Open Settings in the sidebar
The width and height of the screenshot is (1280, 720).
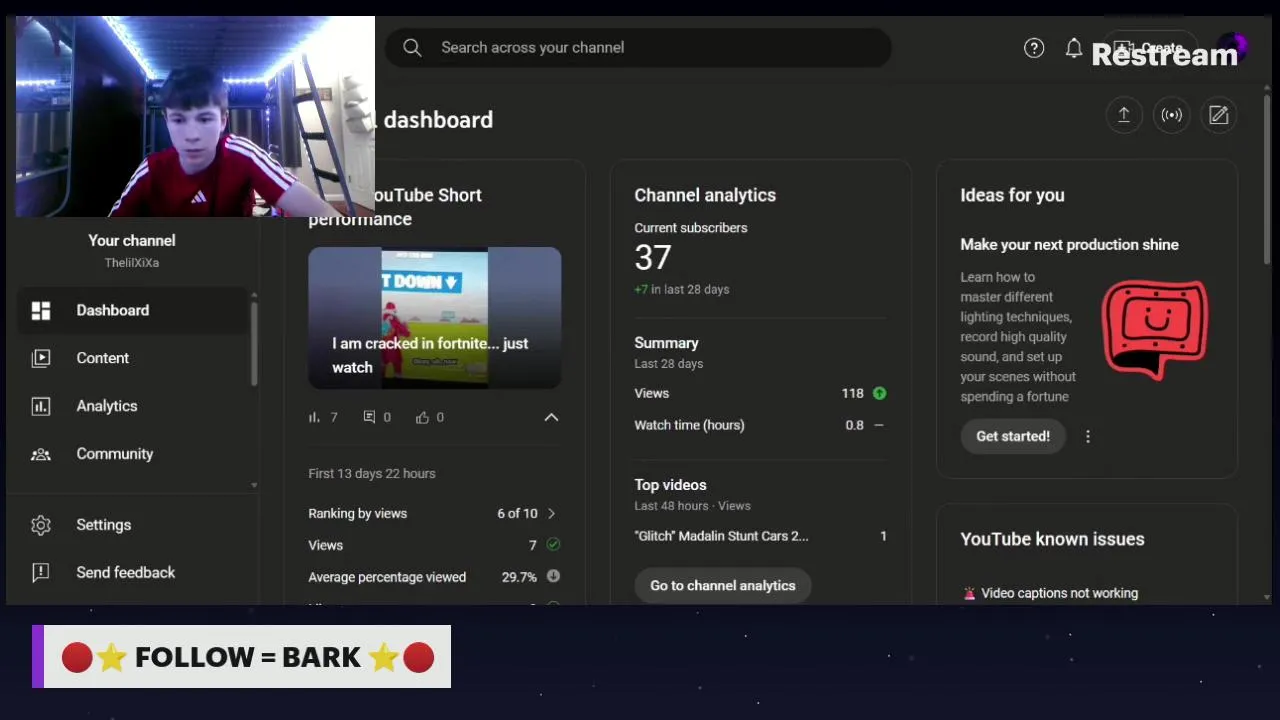pos(131,525)
